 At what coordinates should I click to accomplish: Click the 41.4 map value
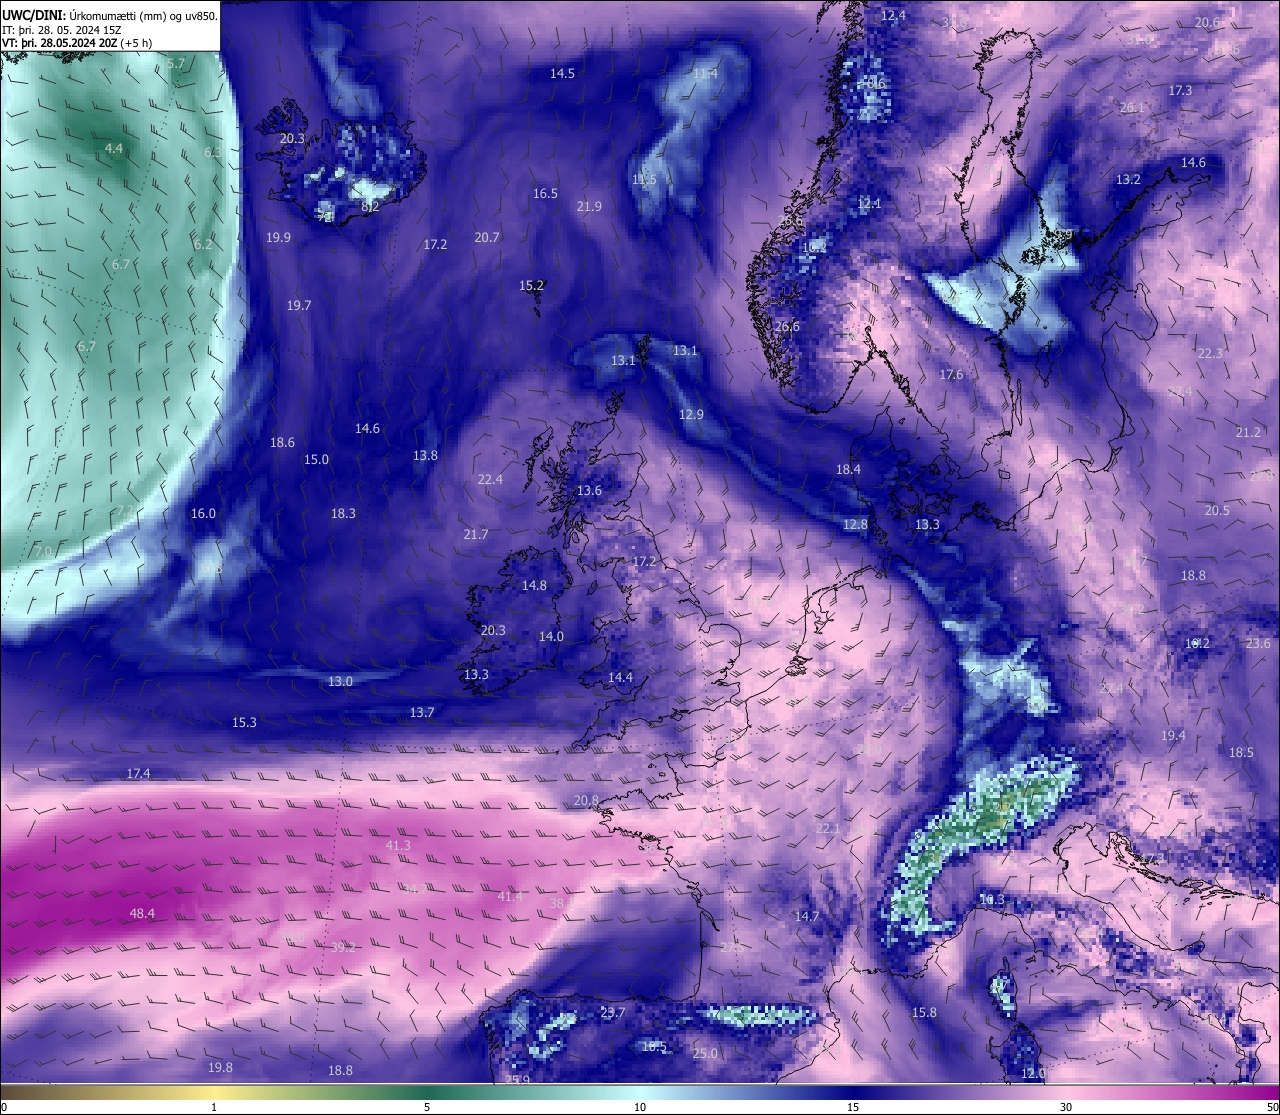[x=510, y=896]
